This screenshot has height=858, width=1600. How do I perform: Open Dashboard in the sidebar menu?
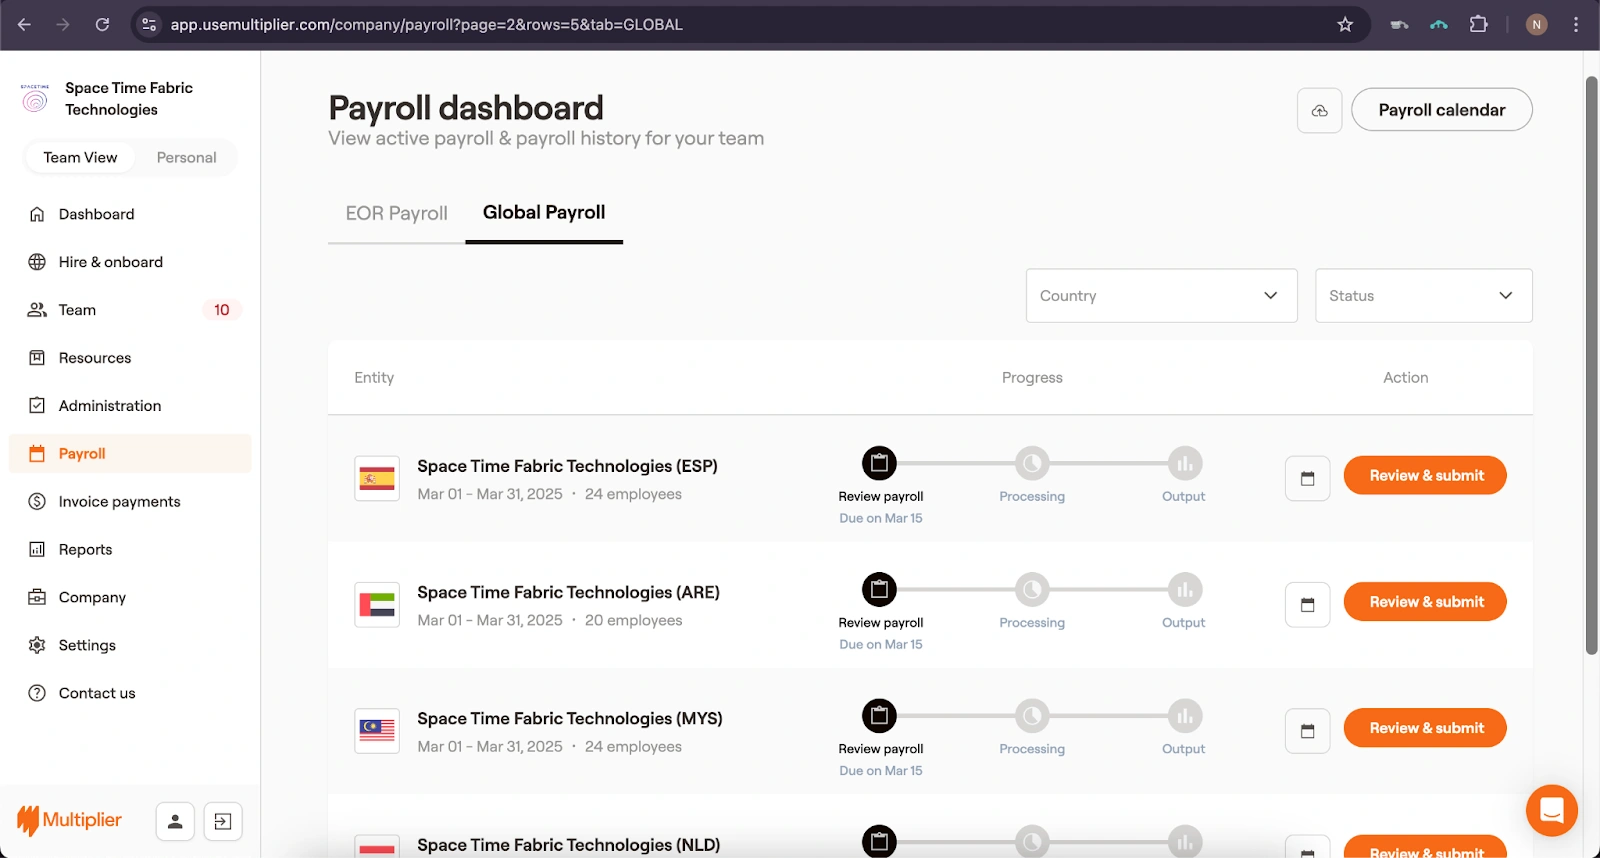[130, 214]
